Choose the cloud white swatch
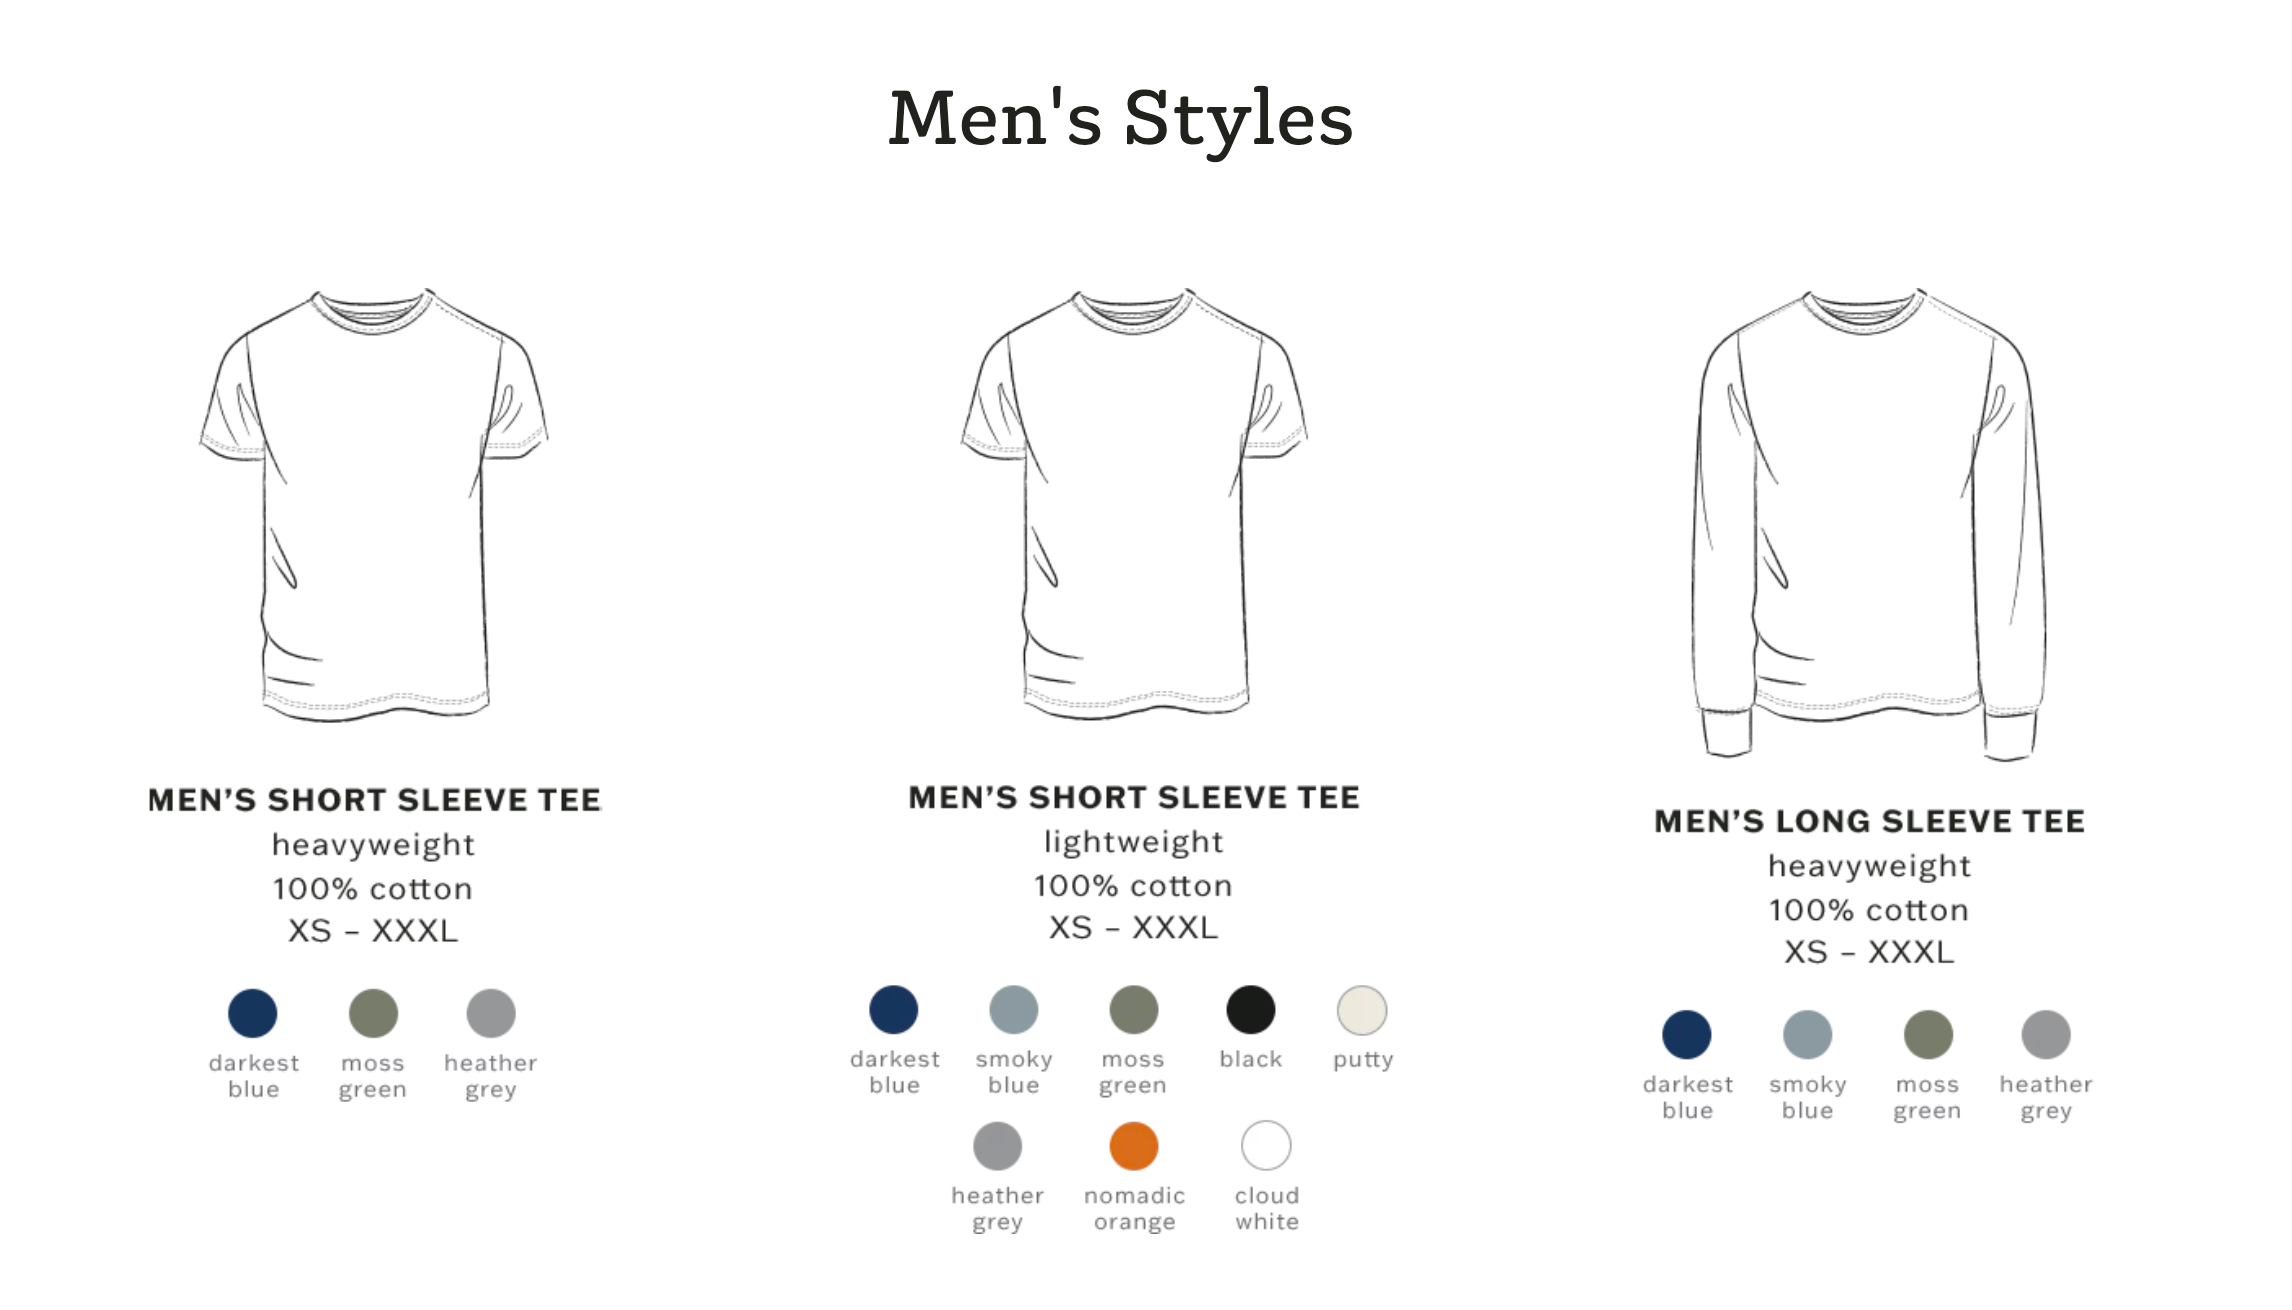This screenshot has width=2292, height=1310. click(1266, 1145)
